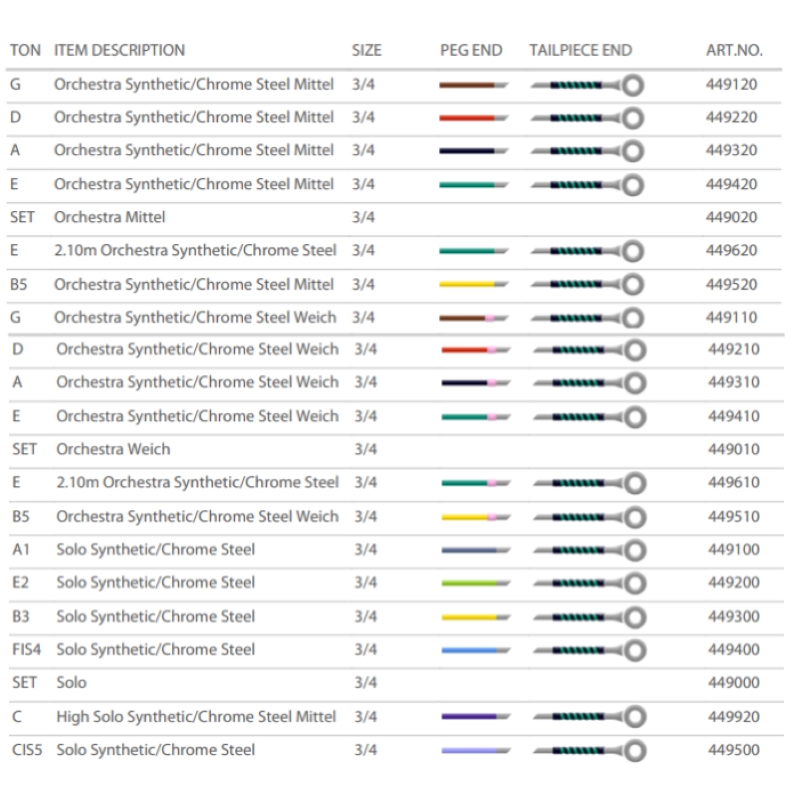Open article number 449020 for Orchestra Mittel set
Image resolution: width=800 pixels, height=800 pixels.
click(731, 217)
